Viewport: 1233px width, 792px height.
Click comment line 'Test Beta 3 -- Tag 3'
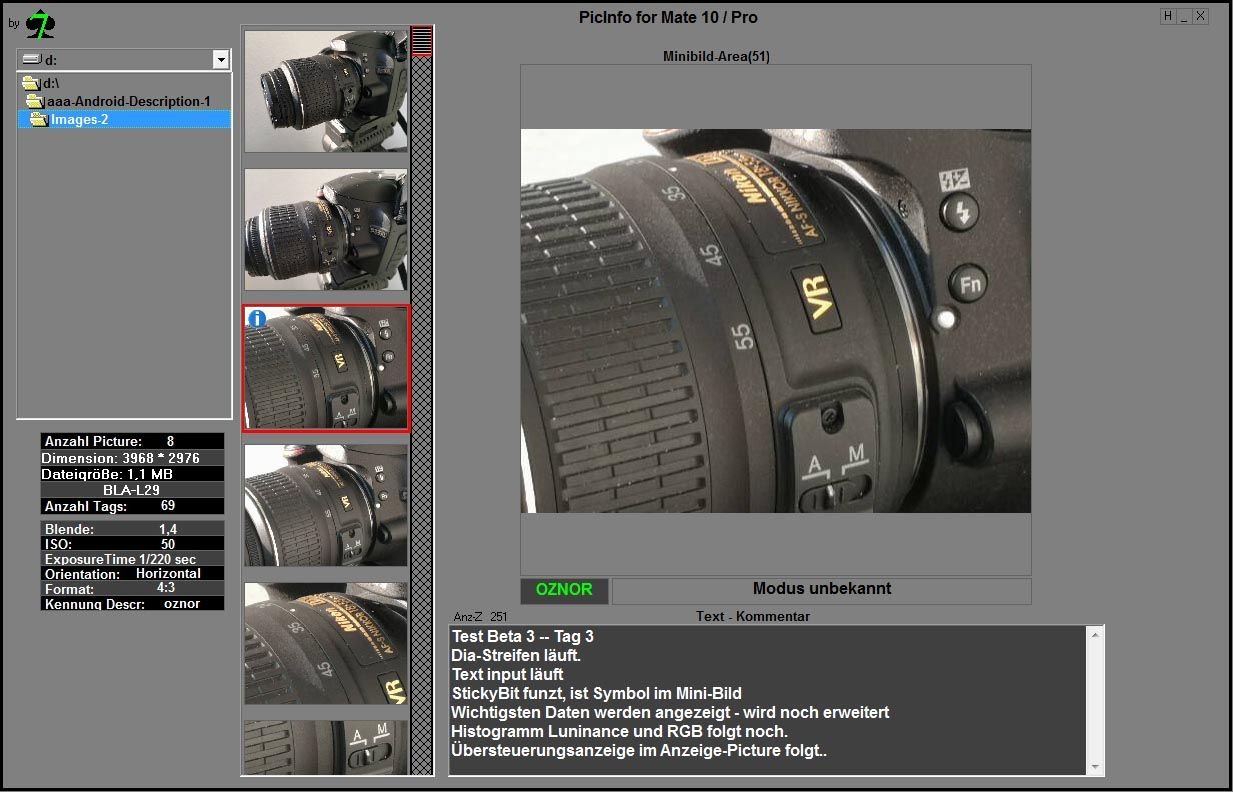[x=523, y=636]
